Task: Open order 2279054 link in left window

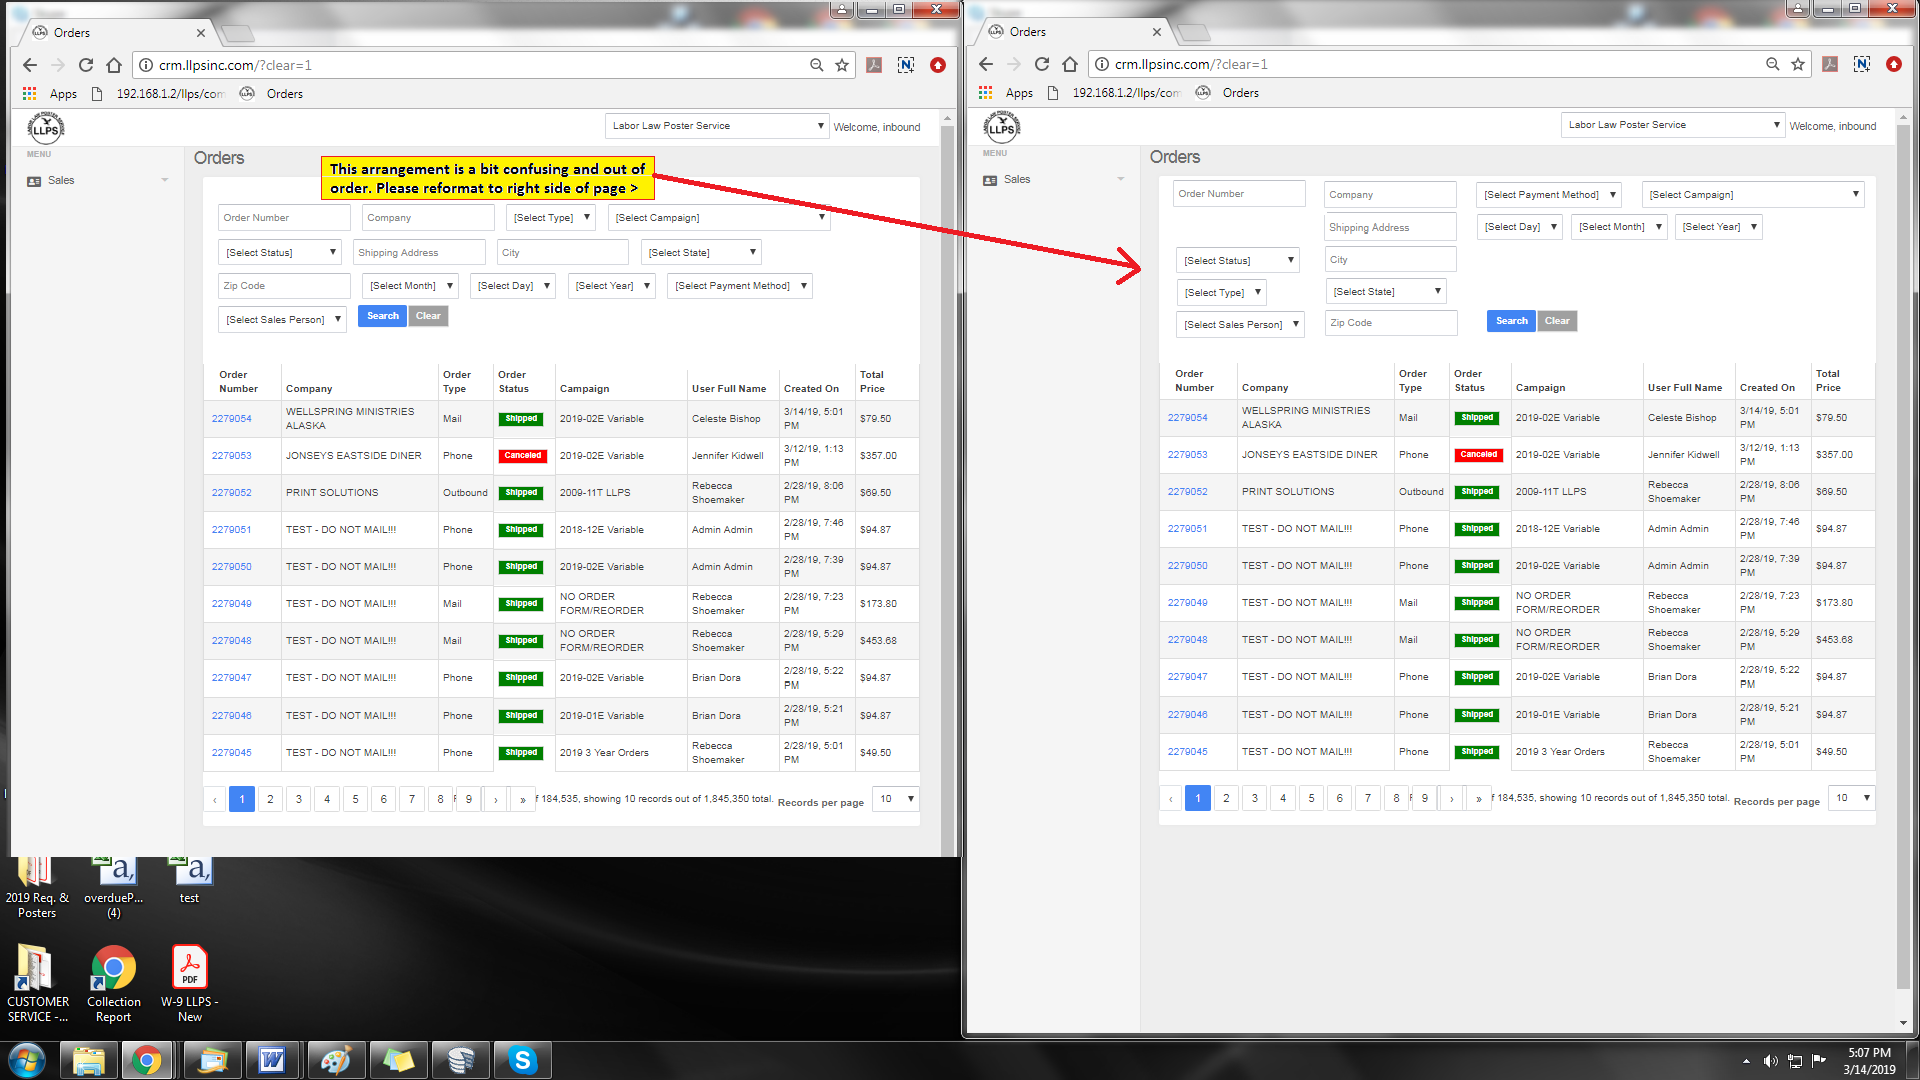Action: [232, 419]
